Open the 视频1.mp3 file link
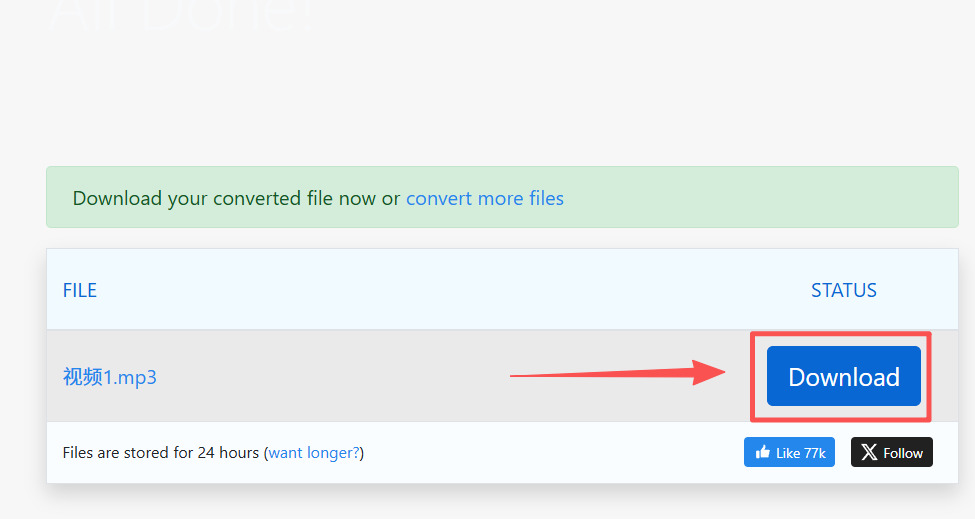Screen dimensions: 975x519 point(109,377)
